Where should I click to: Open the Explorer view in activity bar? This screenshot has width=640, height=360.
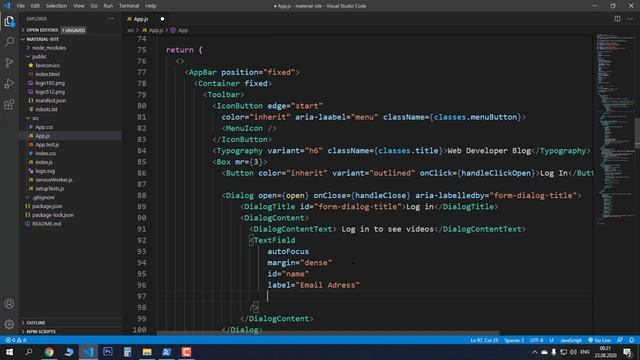9,22
